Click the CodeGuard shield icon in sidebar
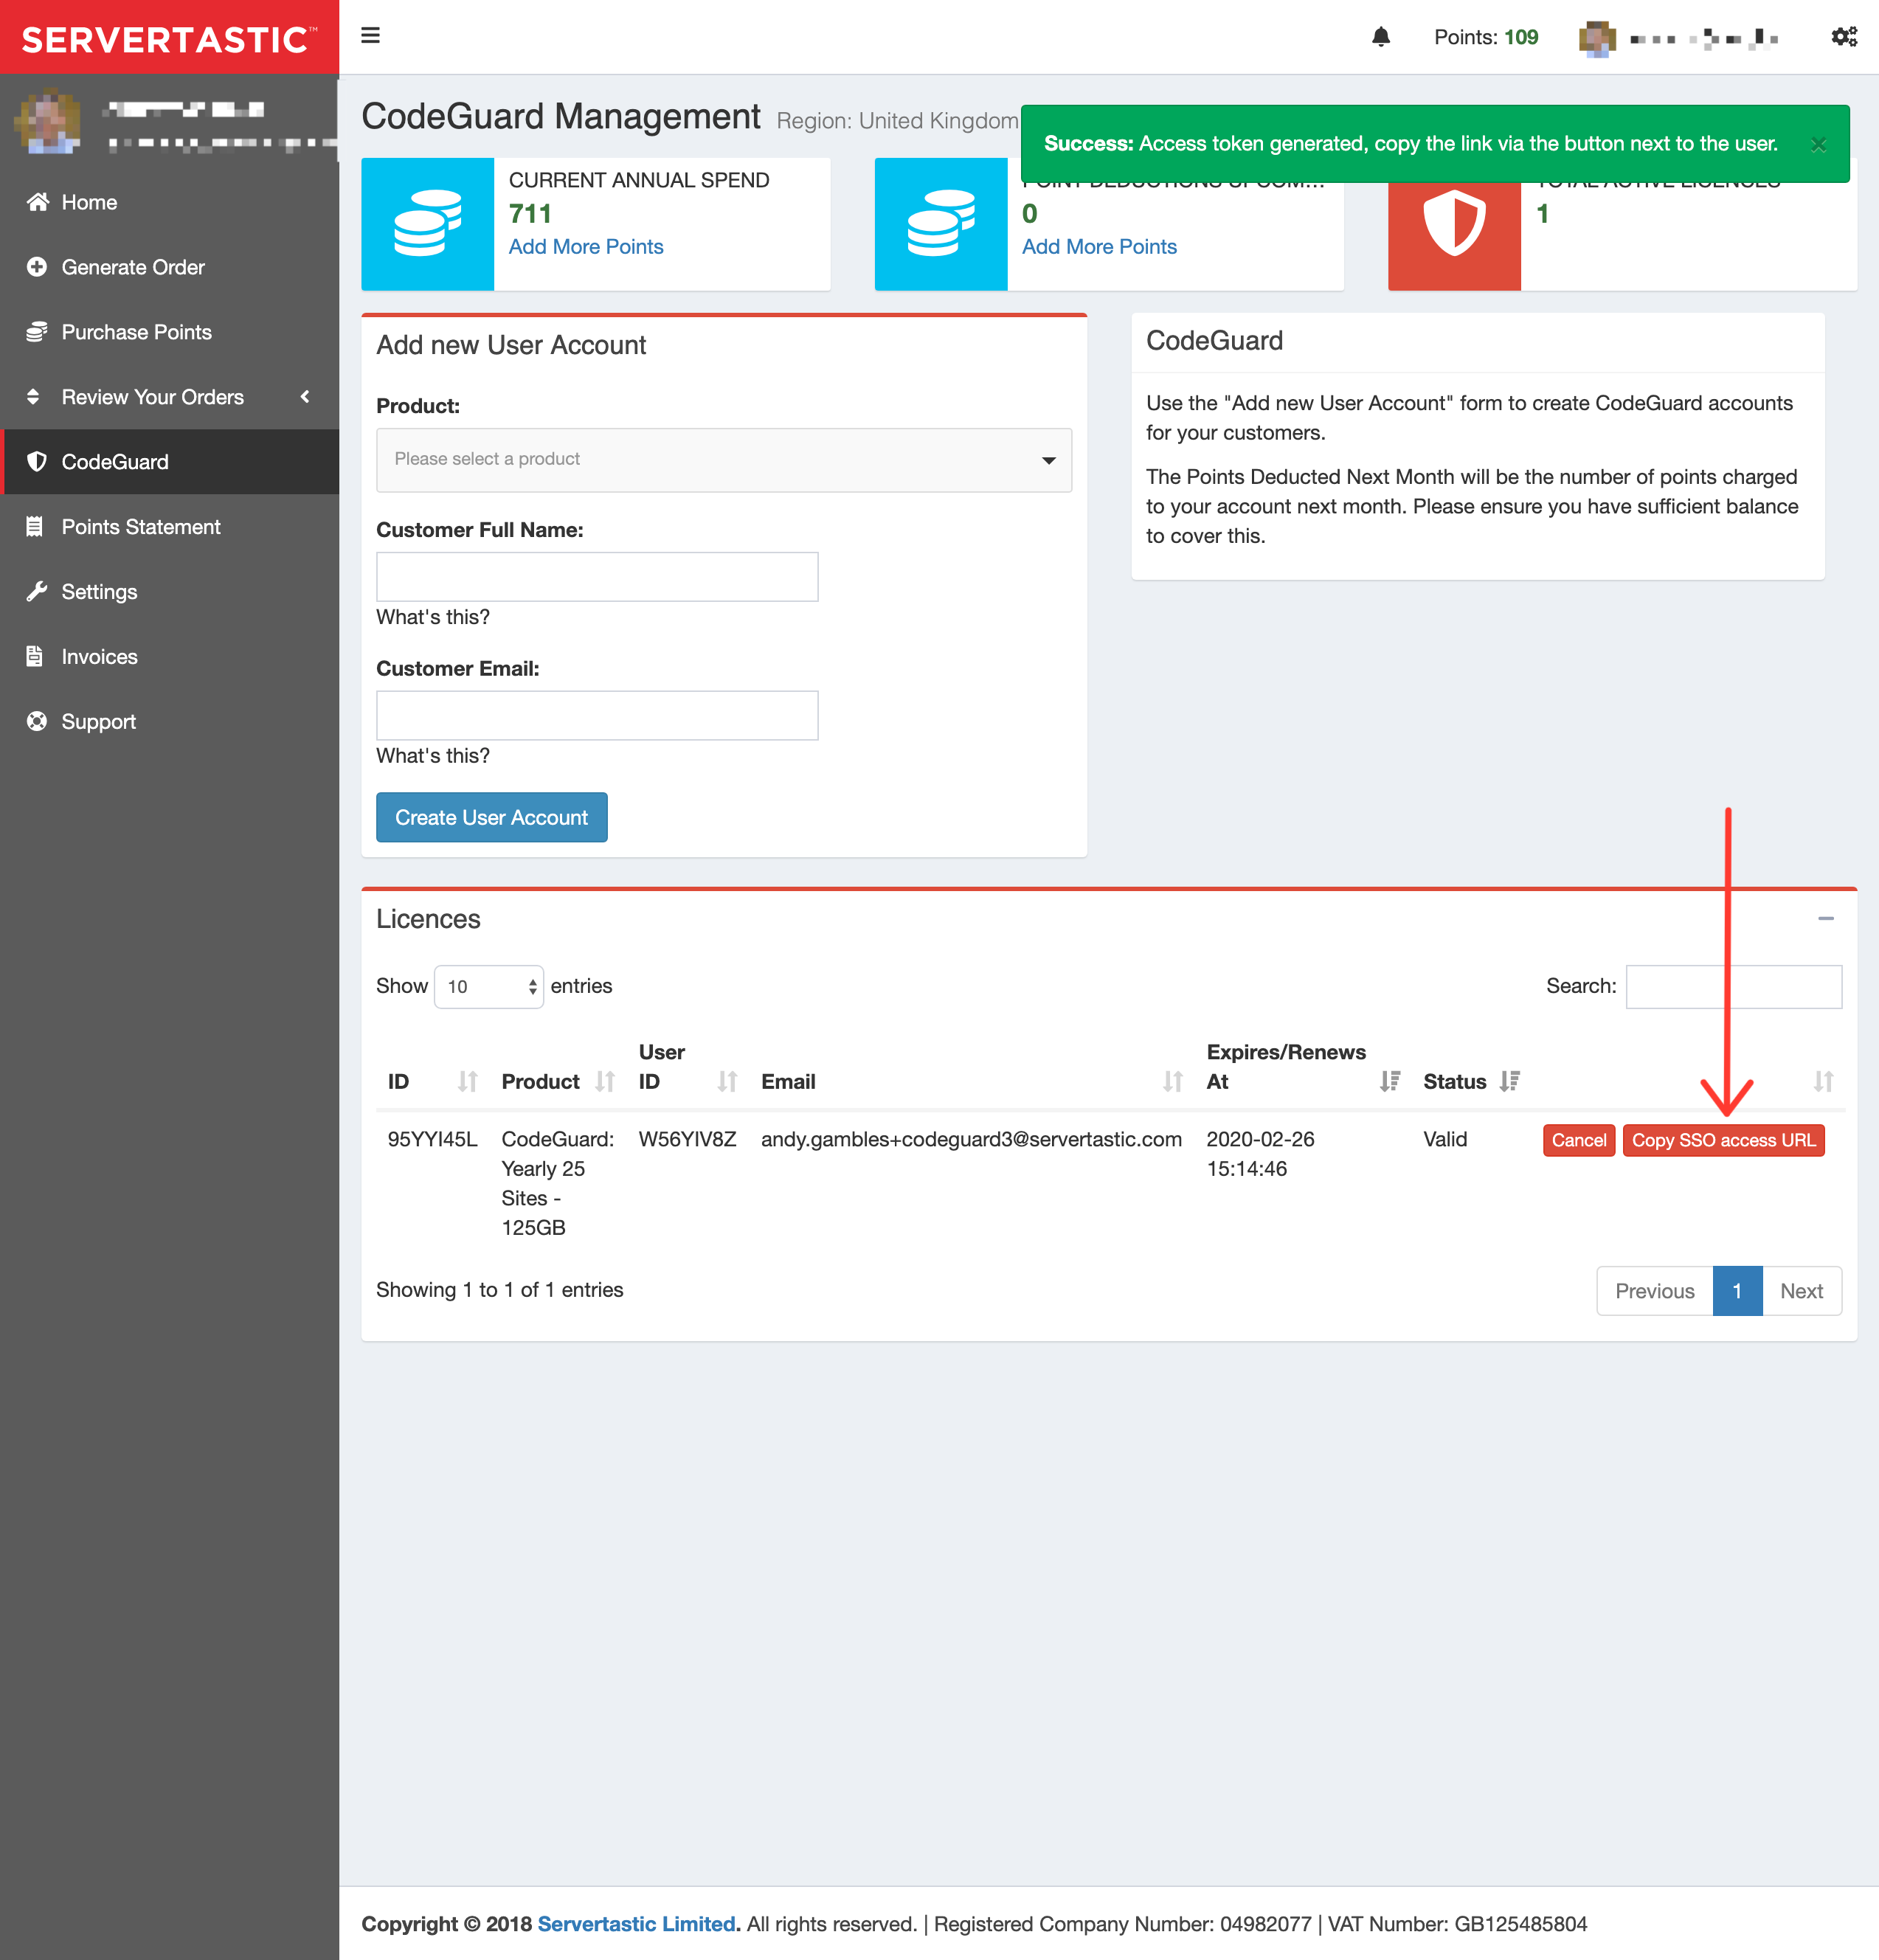Viewport: 1879px width, 1960px height. (37, 462)
